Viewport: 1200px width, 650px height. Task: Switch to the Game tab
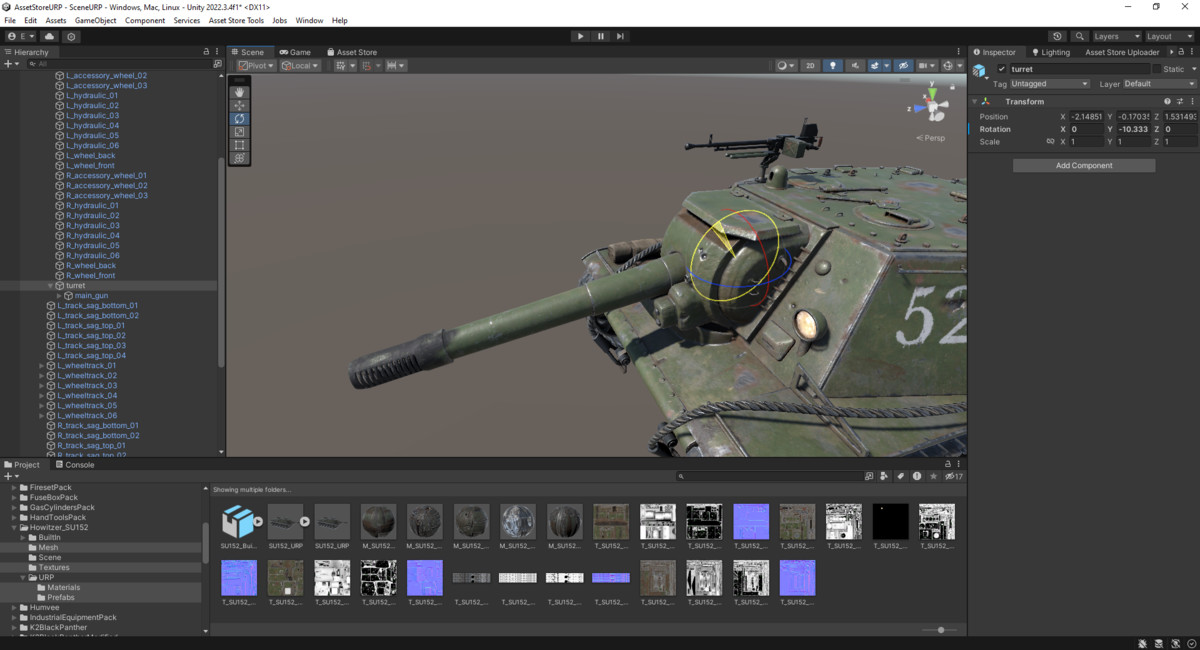pyautogui.click(x=295, y=52)
